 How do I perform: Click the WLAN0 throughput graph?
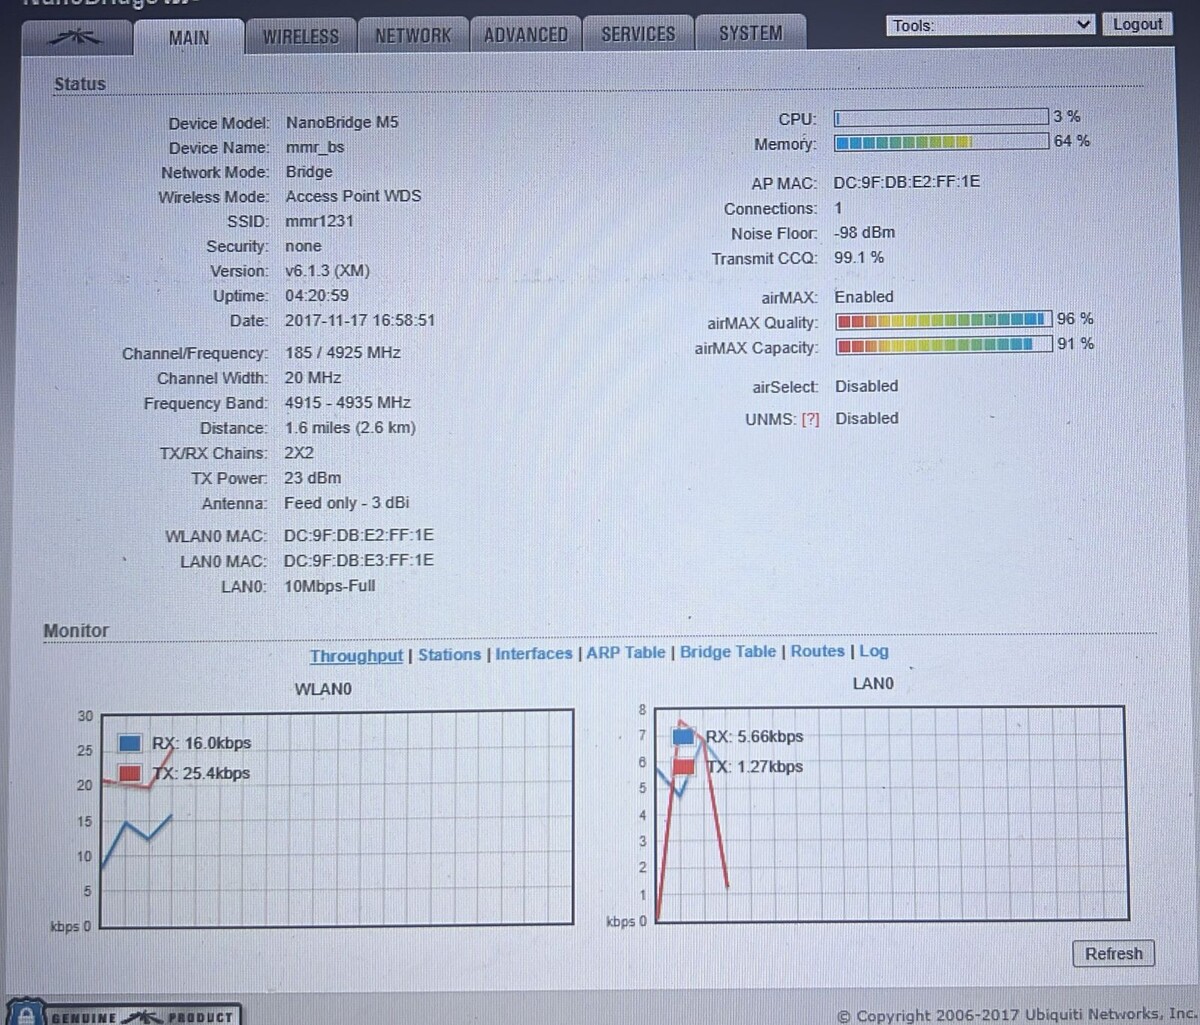337,817
